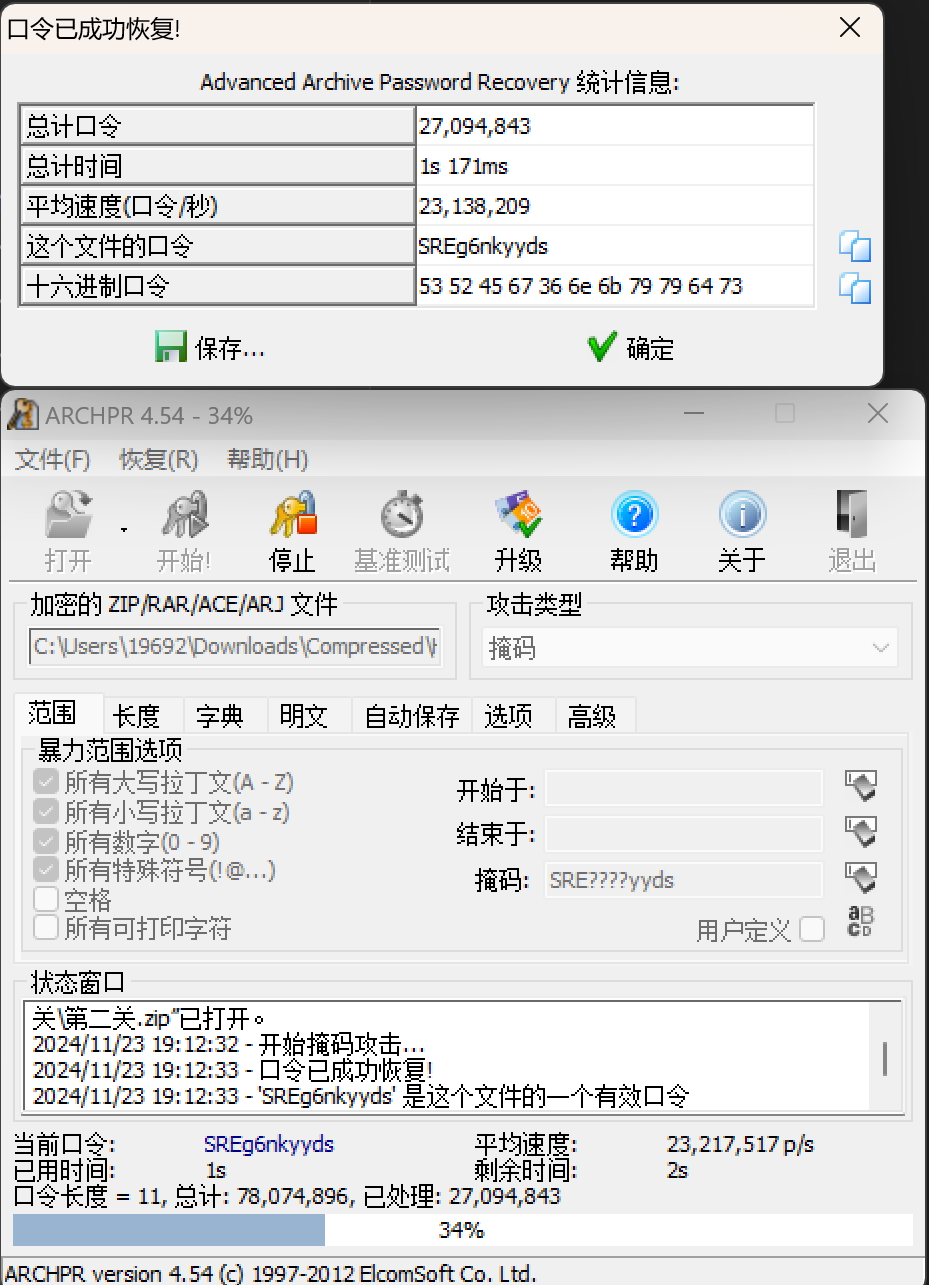Toggle 所有小写拉丁文(a - z) checkbox
The width and height of the screenshot is (929, 1285).
coord(46,811)
